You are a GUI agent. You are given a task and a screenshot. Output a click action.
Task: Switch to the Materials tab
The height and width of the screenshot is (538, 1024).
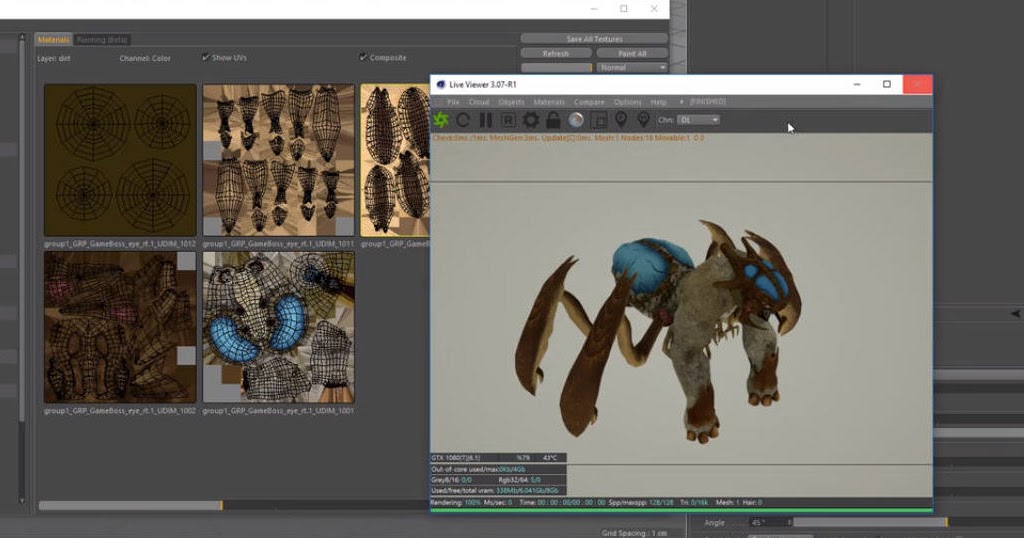click(x=54, y=40)
